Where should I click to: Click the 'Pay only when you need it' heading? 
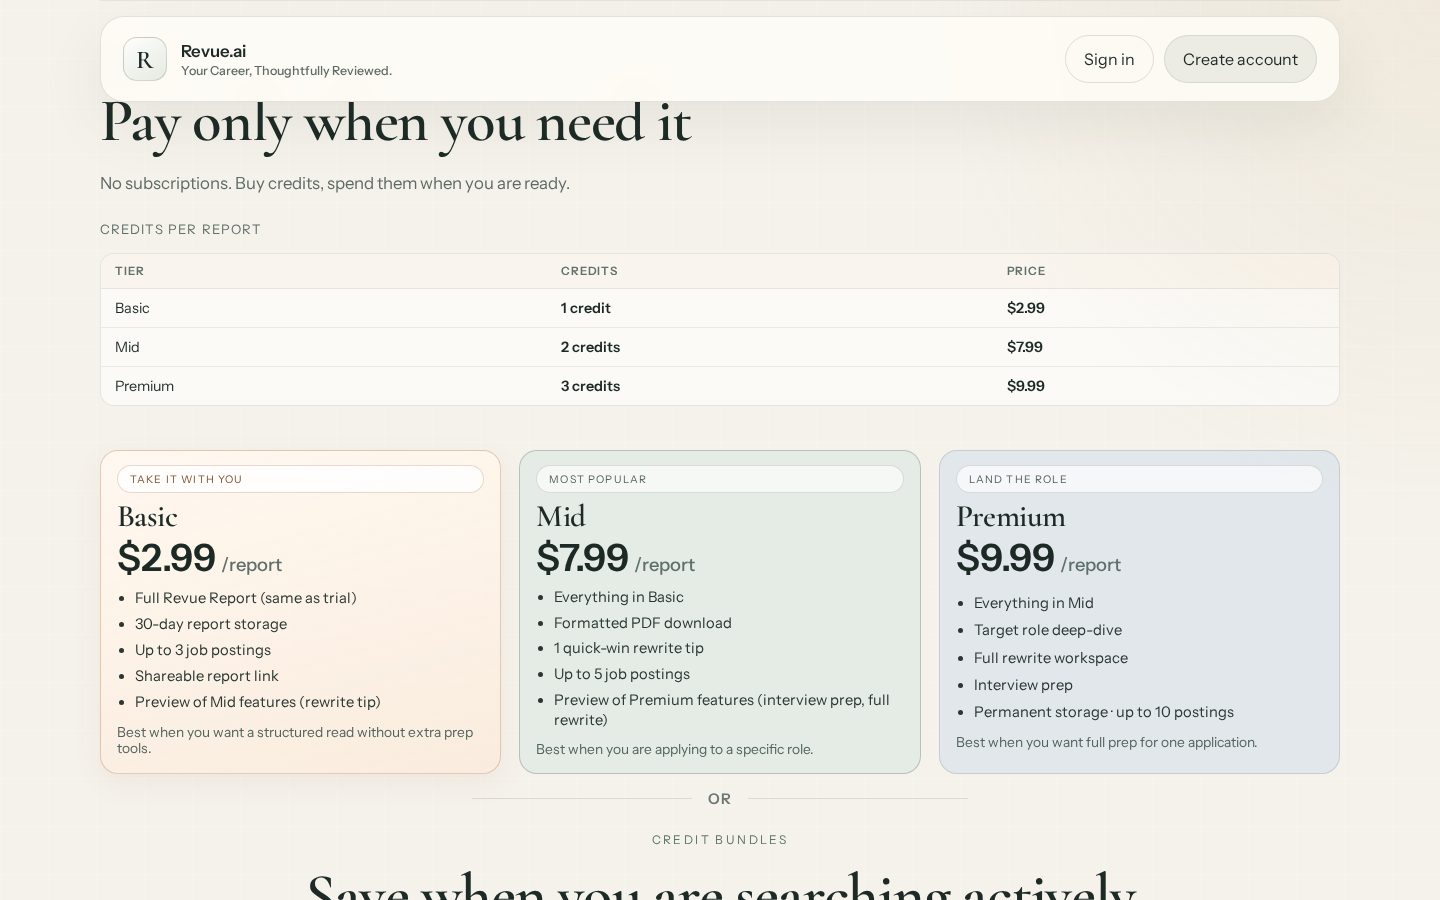[x=396, y=124]
